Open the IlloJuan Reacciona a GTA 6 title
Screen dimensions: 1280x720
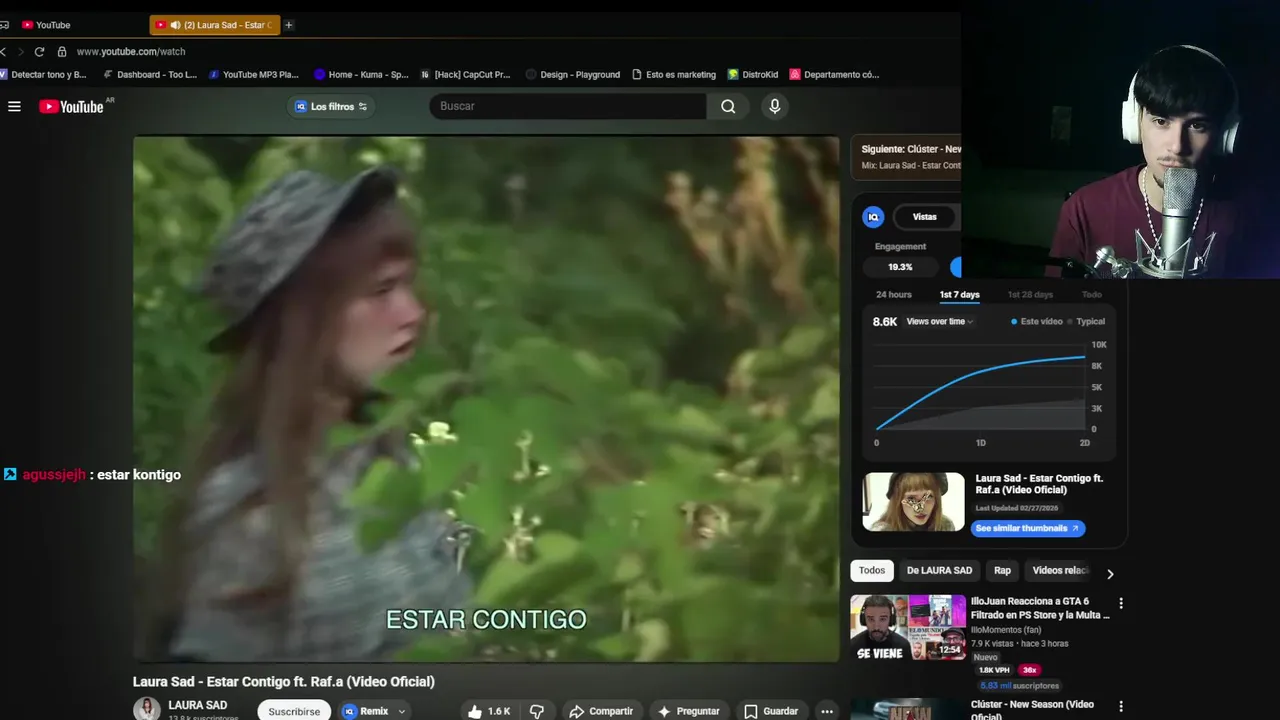(x=1040, y=608)
